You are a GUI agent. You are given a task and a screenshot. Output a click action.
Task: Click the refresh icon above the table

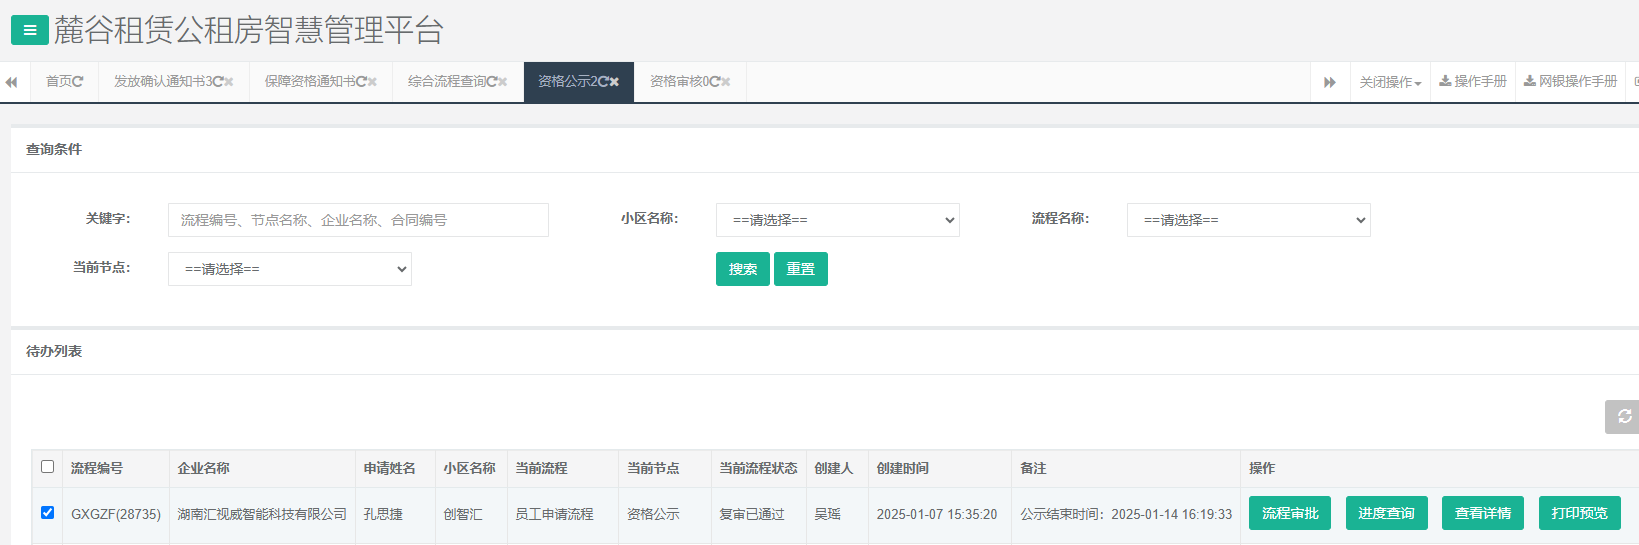point(1624,416)
